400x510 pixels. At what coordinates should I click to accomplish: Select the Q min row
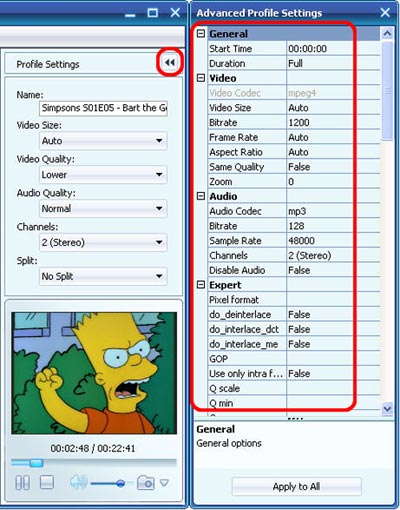pos(294,403)
